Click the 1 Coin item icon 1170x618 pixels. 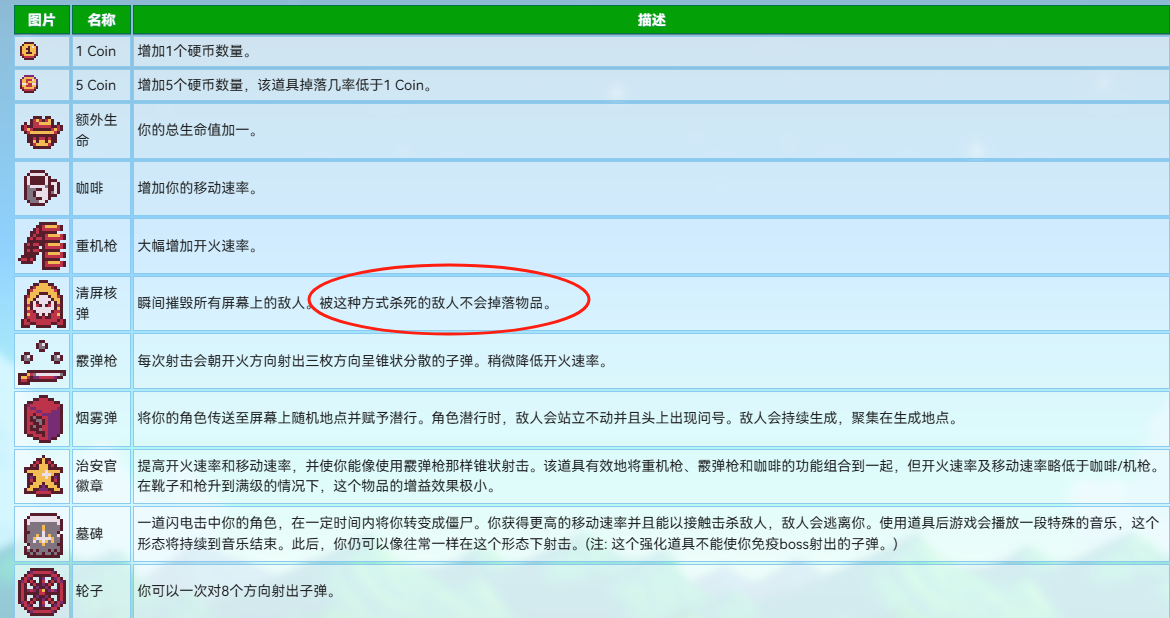pos(29,51)
